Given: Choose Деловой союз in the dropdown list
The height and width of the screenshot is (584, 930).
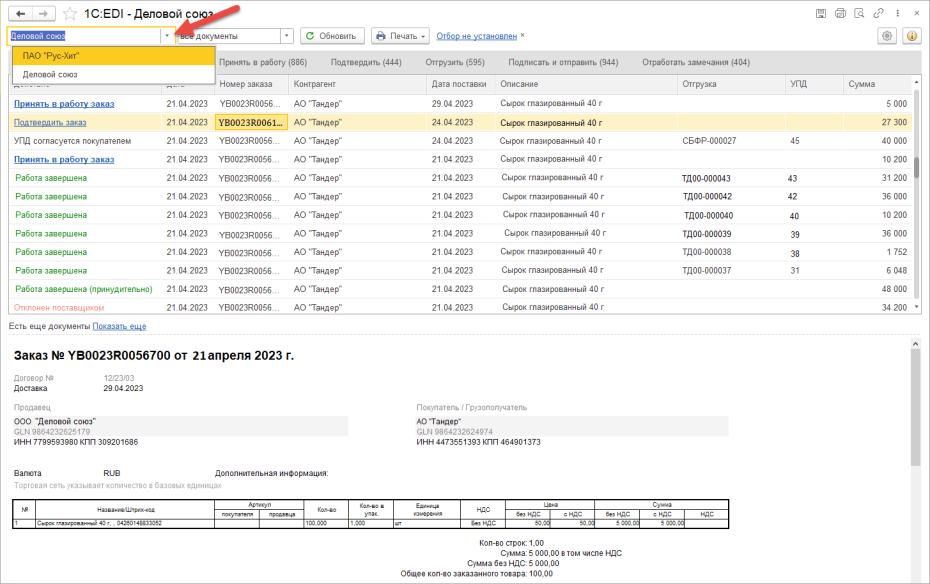Looking at the screenshot, I should click(x=114, y=75).
